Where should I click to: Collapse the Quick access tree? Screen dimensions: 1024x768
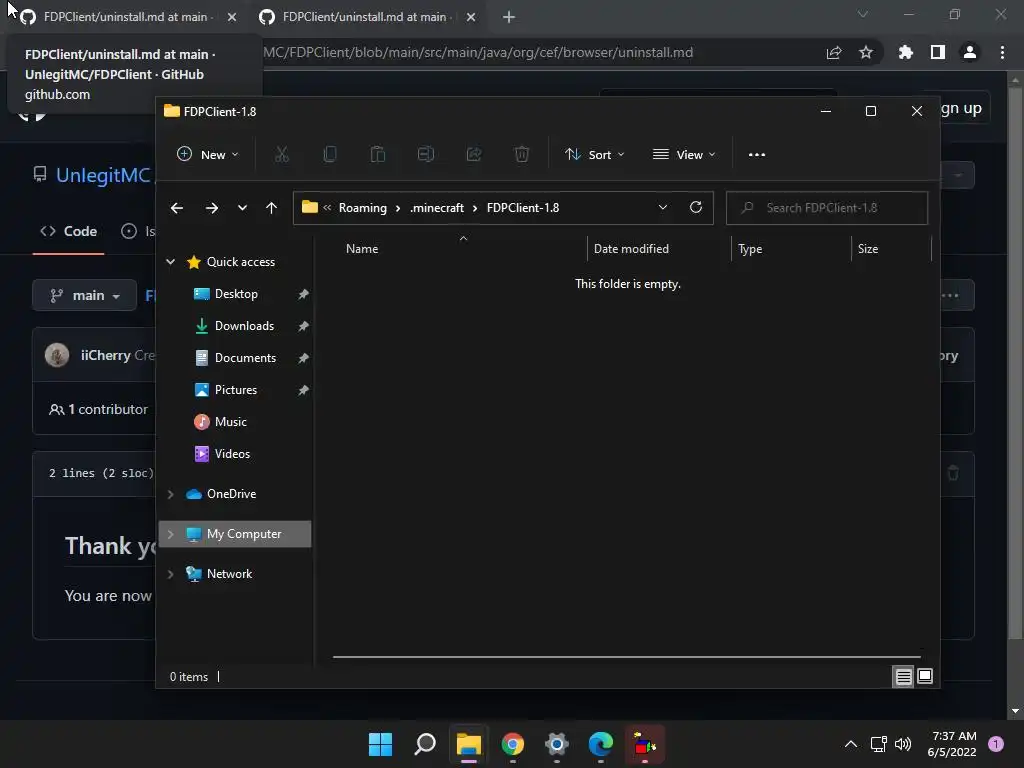(x=170, y=262)
